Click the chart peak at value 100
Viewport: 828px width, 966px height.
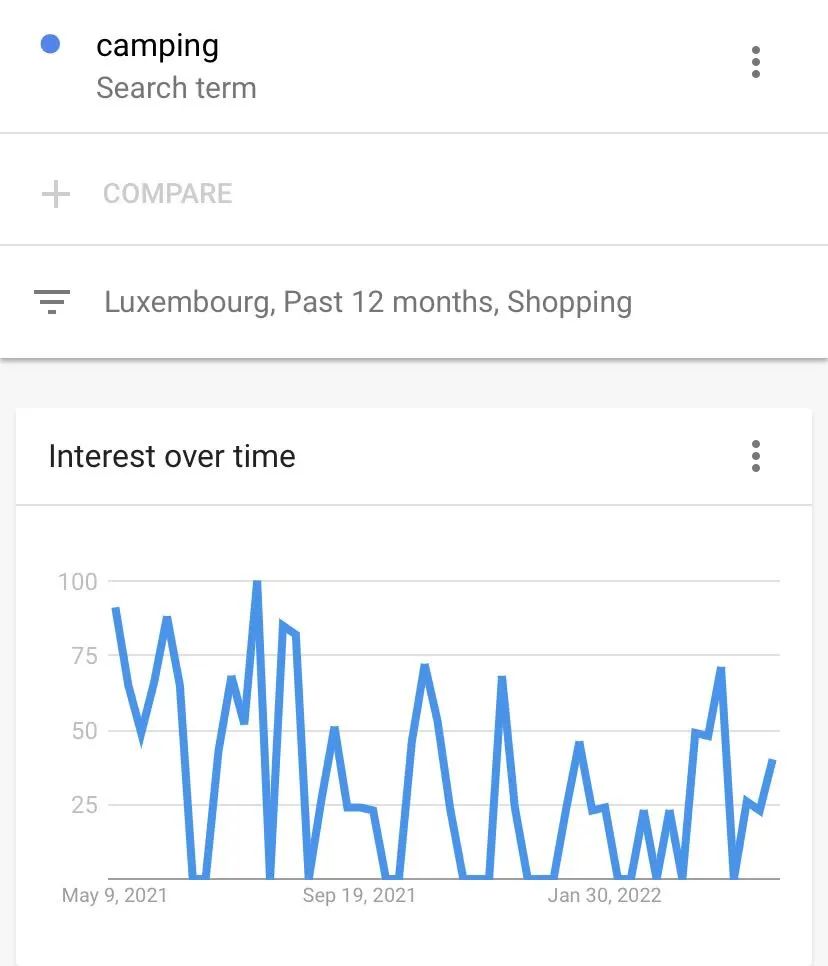pos(257,582)
